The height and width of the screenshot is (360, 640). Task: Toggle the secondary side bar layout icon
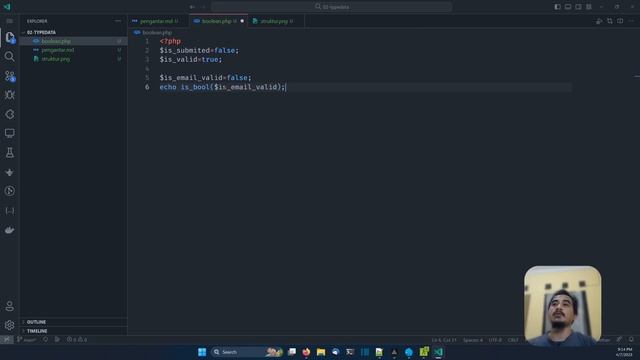[578, 7]
